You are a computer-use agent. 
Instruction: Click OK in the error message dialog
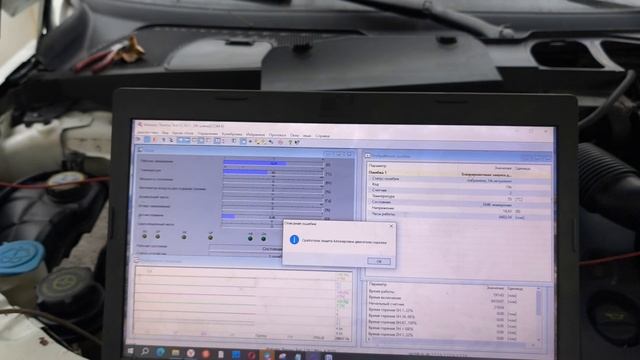[x=379, y=261]
